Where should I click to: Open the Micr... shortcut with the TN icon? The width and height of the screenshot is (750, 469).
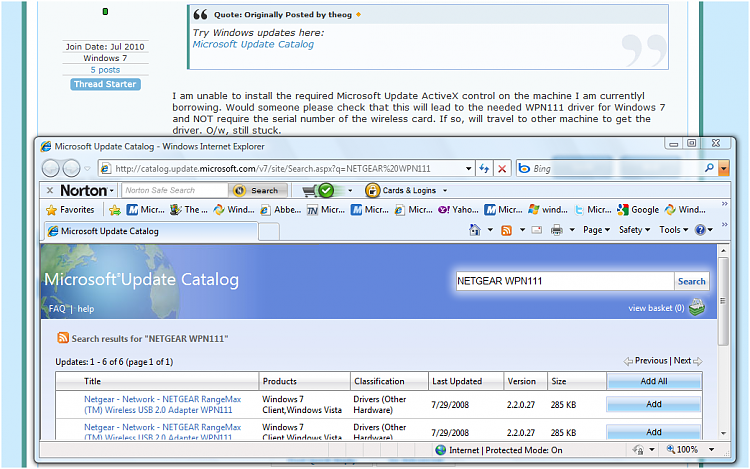326,209
